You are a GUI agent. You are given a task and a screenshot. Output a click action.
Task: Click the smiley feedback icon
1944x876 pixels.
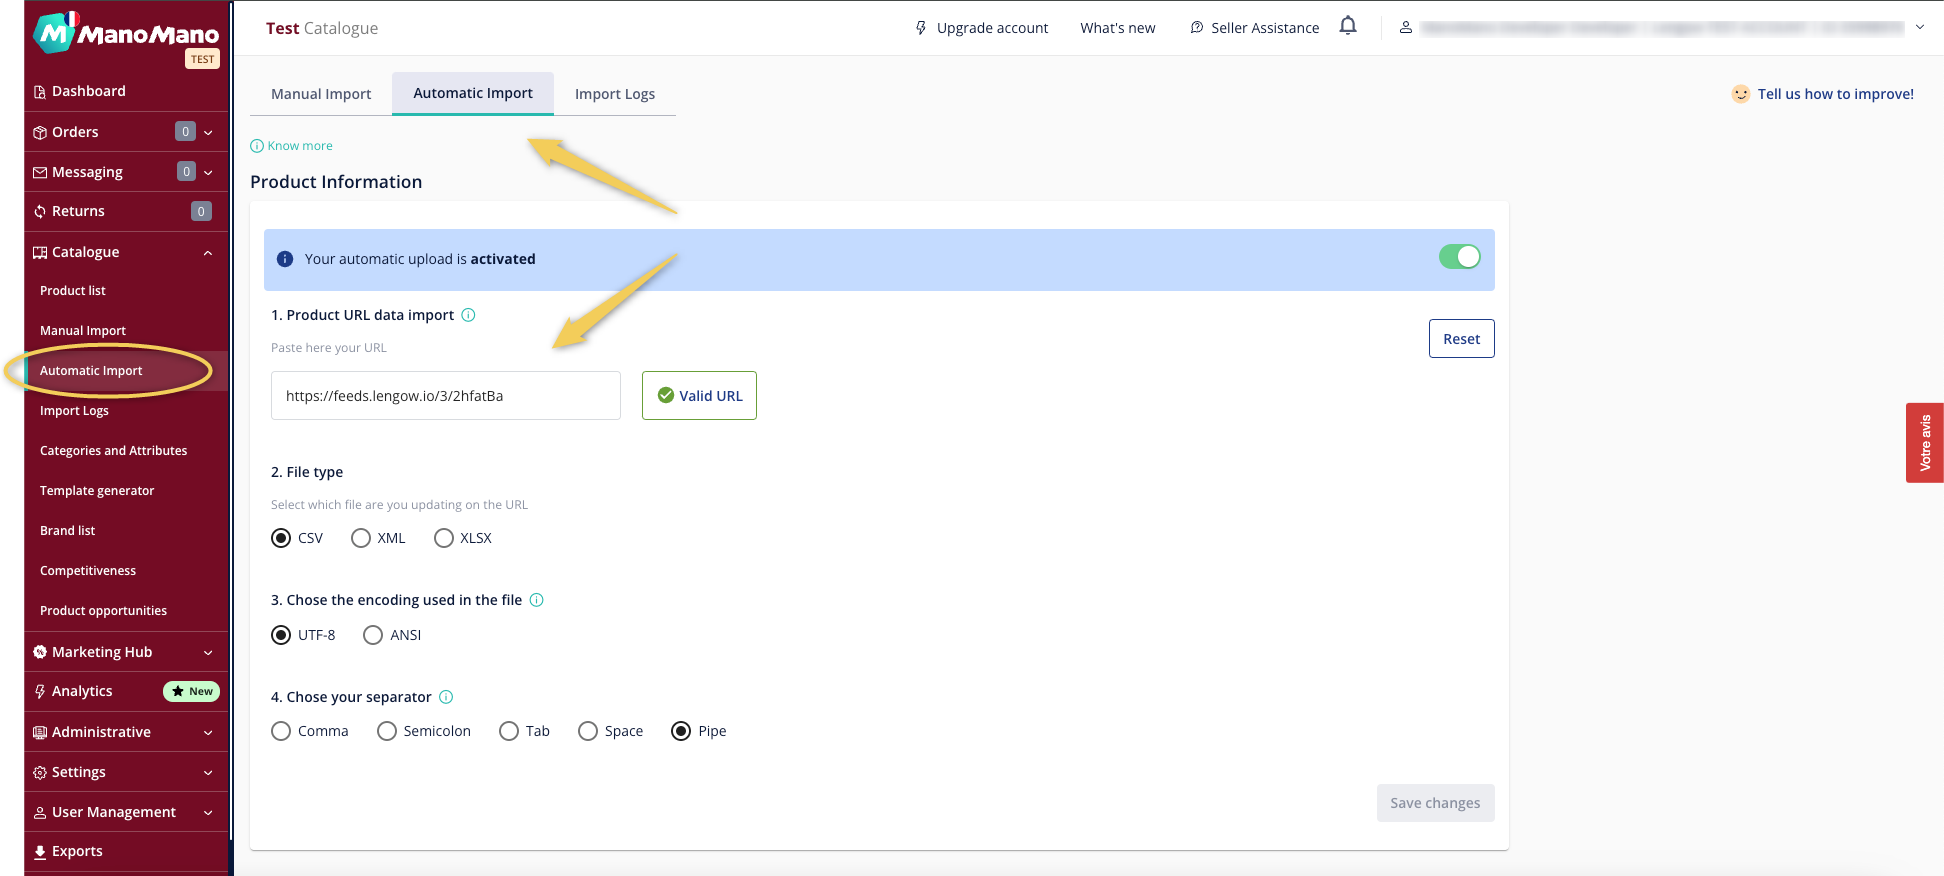(1740, 94)
